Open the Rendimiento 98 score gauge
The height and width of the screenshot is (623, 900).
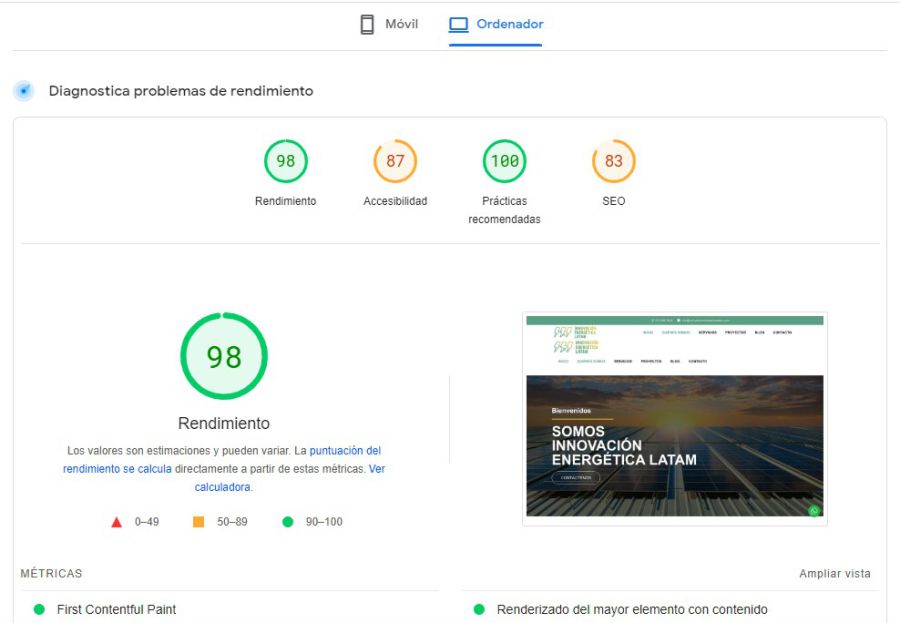coord(286,161)
